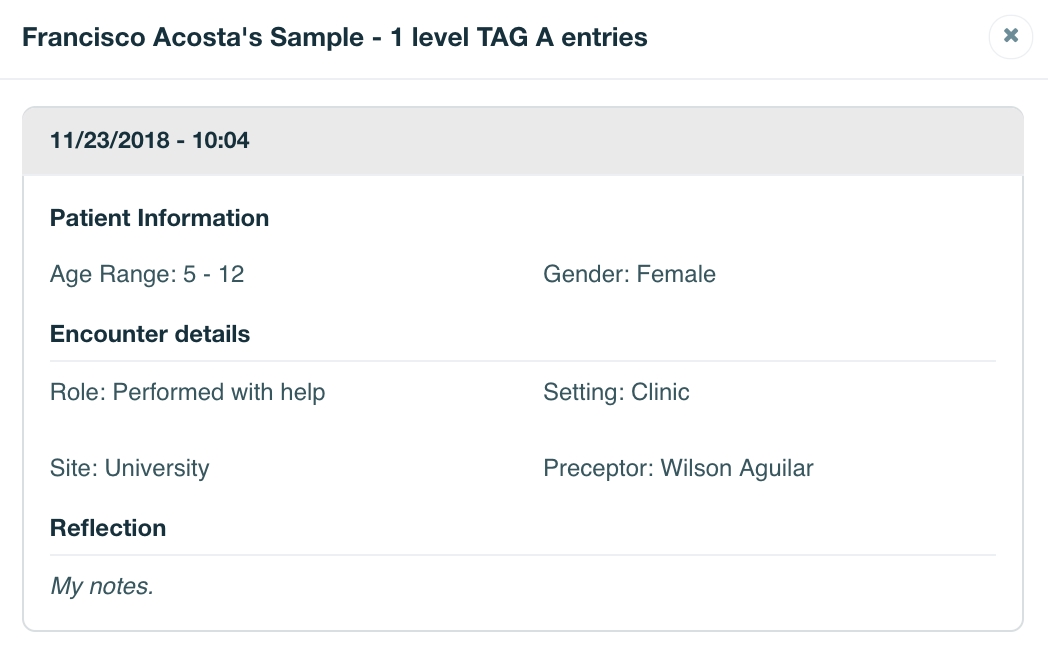The height and width of the screenshot is (648, 1048).
Task: Select the Wilson Aguilar preceptor name
Action: tap(737, 468)
